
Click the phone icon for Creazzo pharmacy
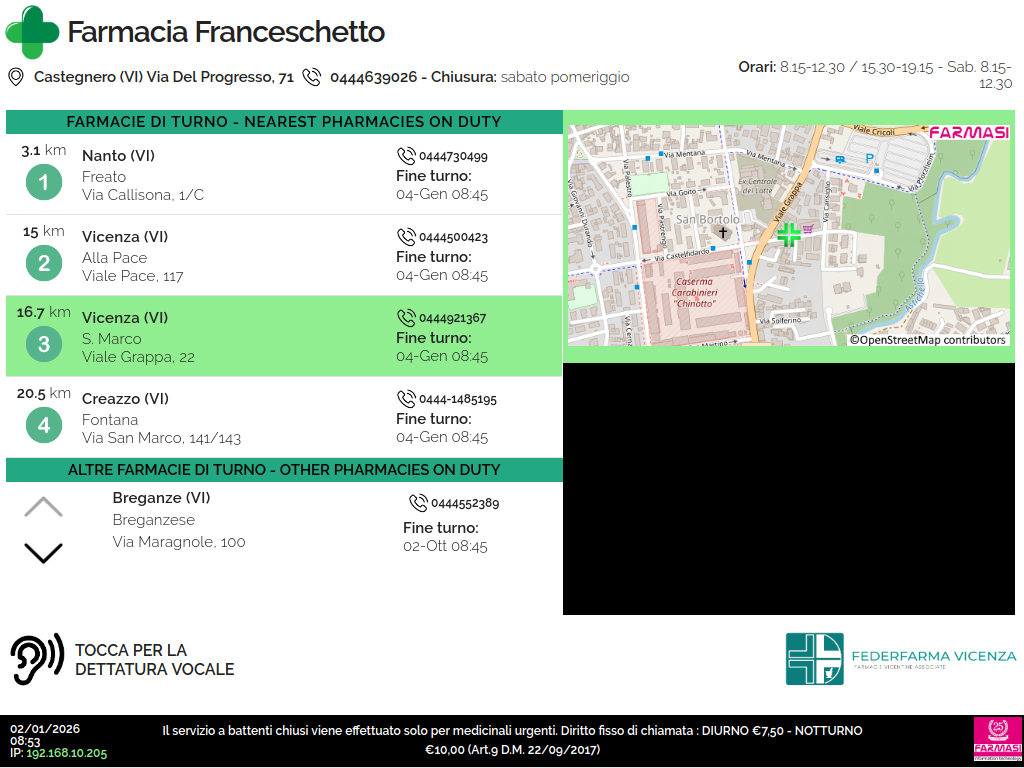pyautogui.click(x=406, y=399)
